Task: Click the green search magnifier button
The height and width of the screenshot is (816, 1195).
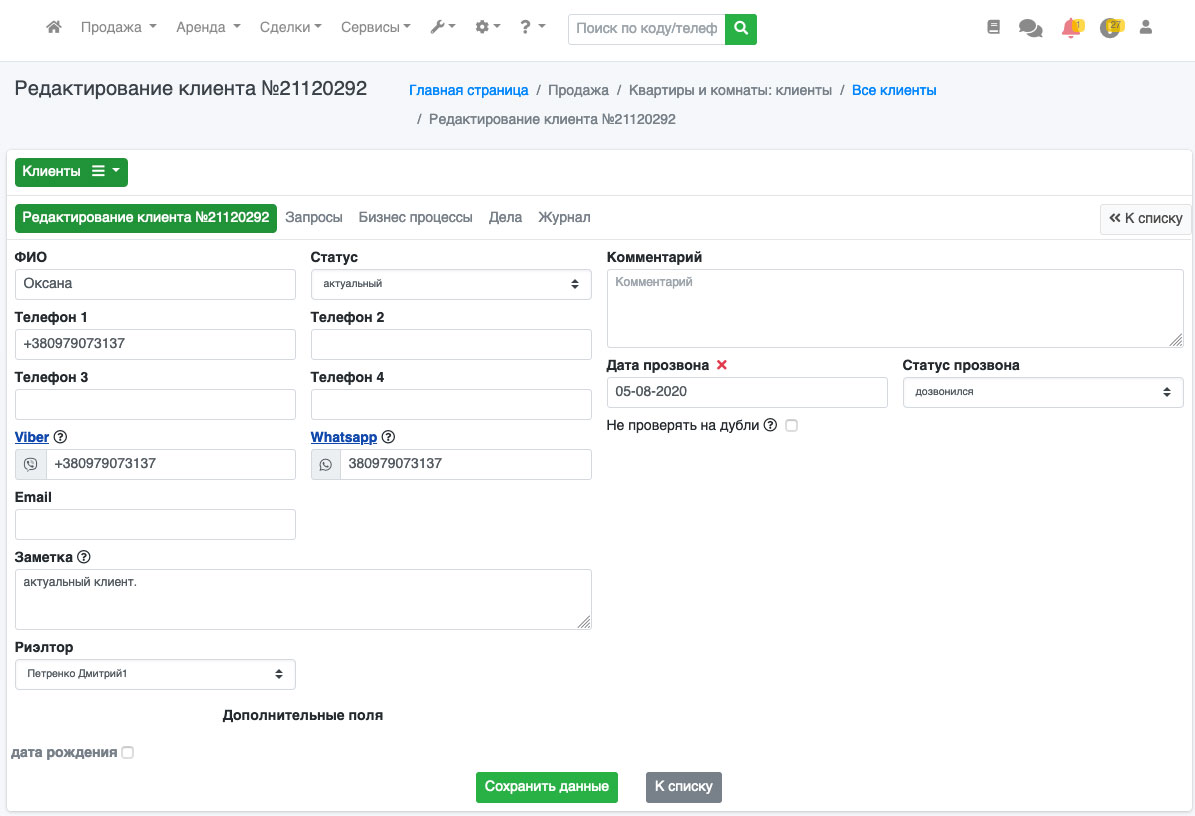Action: click(741, 29)
